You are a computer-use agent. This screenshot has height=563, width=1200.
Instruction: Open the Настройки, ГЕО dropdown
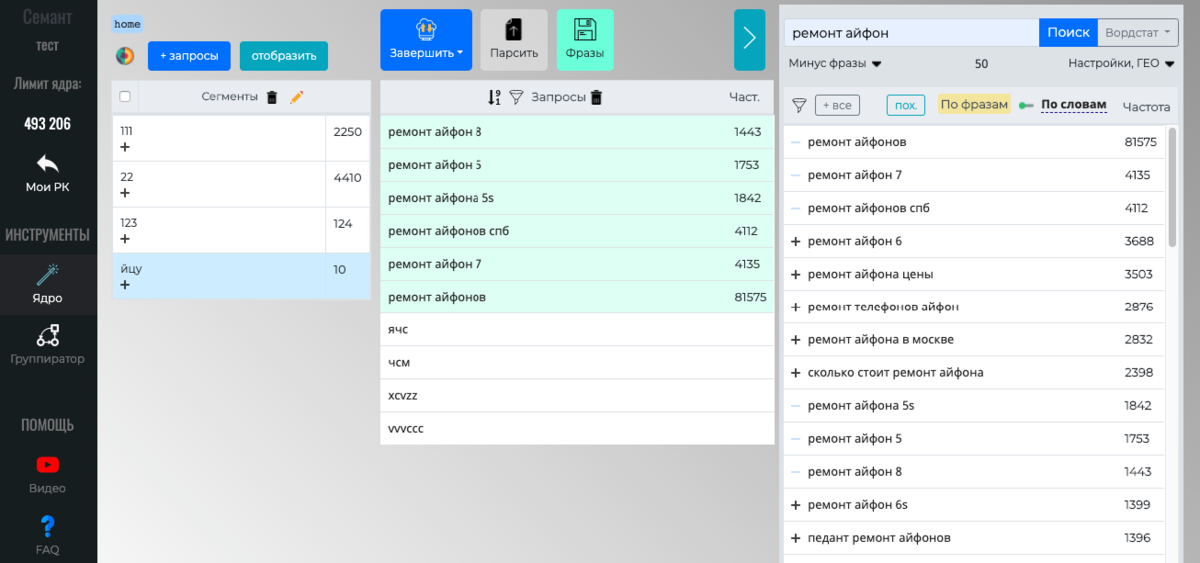pos(1120,63)
